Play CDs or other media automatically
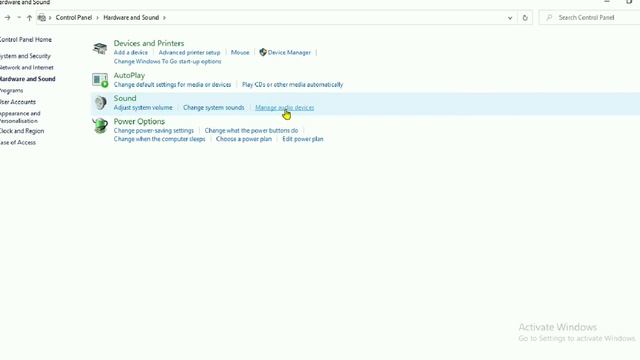 (292, 85)
